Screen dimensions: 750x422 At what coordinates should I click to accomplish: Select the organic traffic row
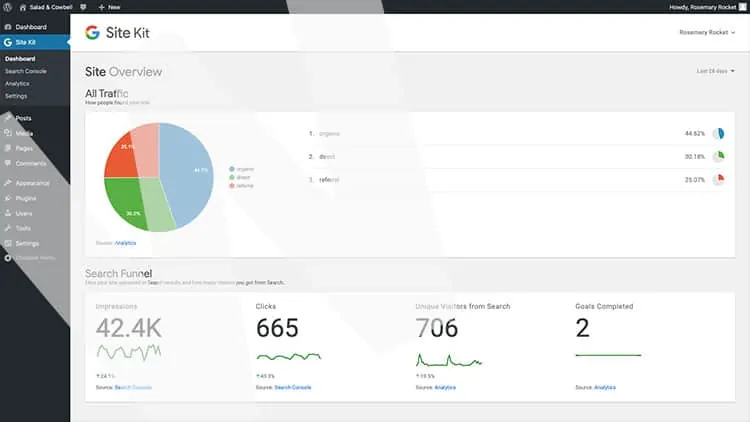pyautogui.click(x=517, y=133)
